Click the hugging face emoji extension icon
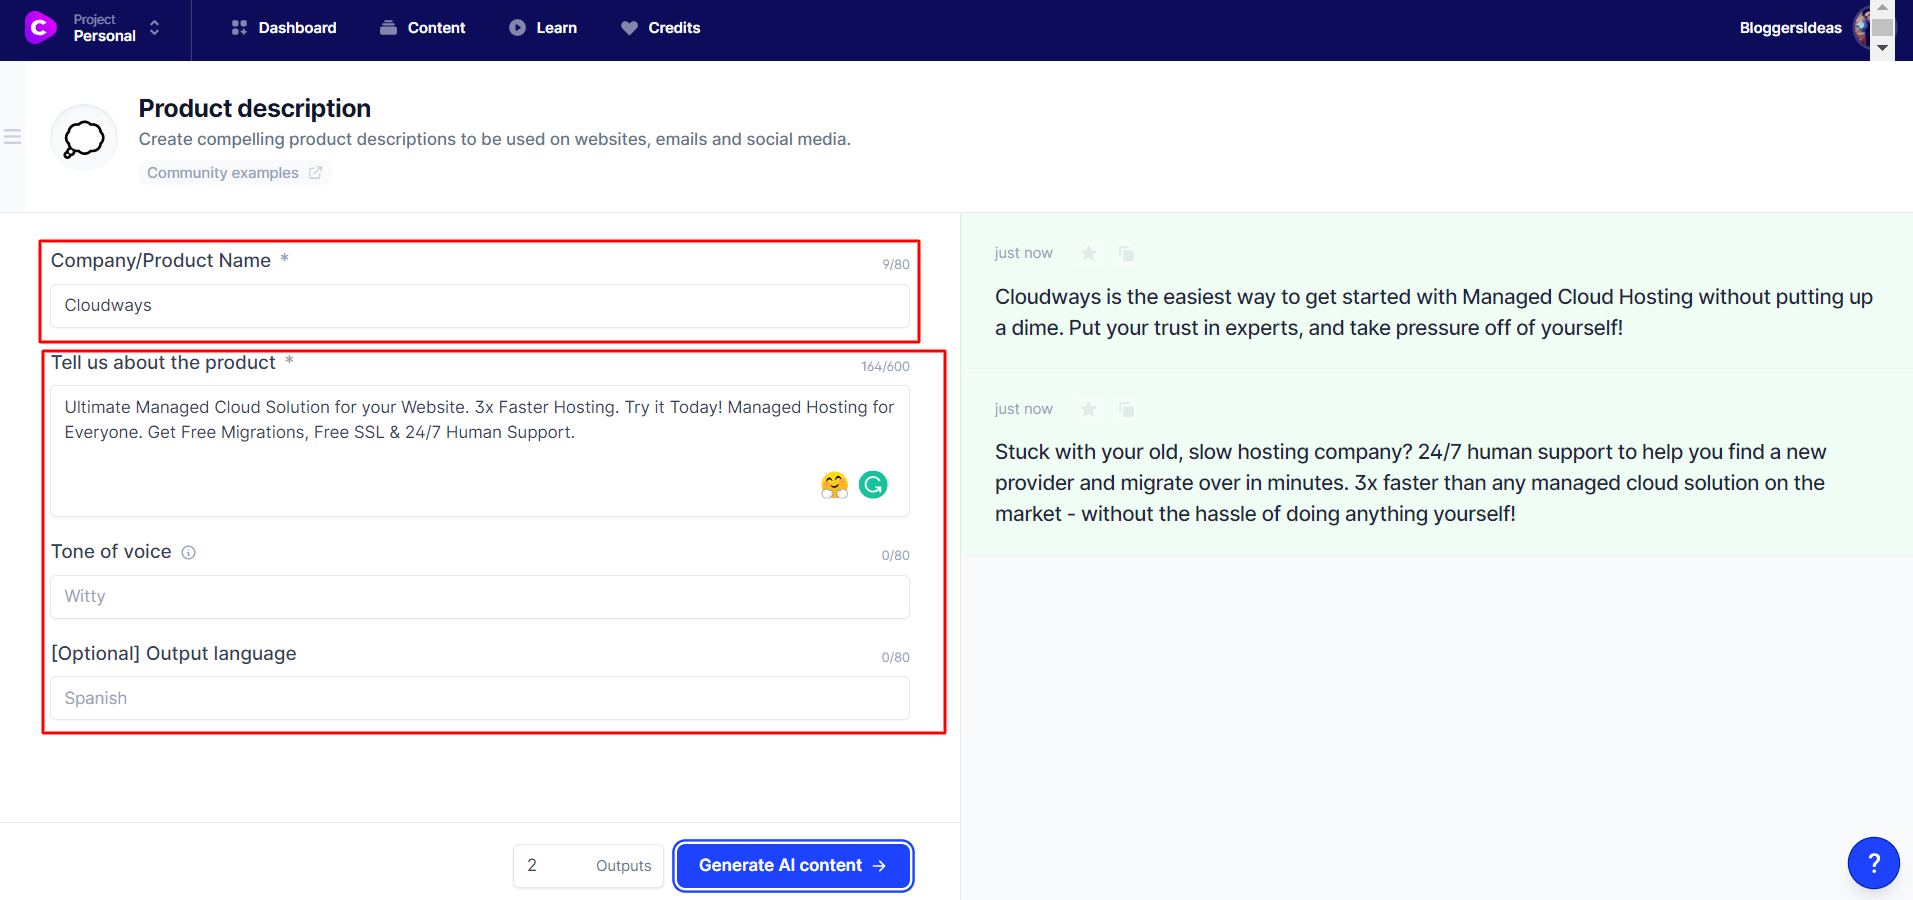Image resolution: width=1913 pixels, height=900 pixels. coord(834,485)
